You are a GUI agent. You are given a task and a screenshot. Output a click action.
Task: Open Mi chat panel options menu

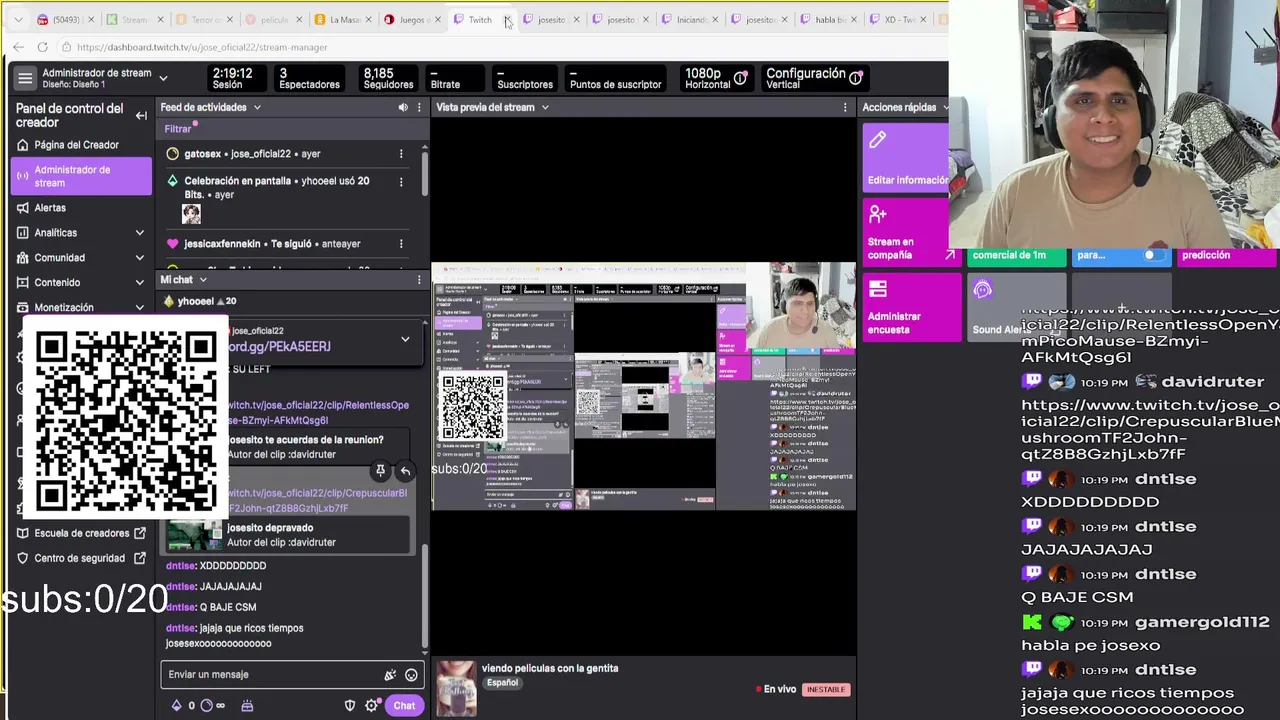[419, 280]
